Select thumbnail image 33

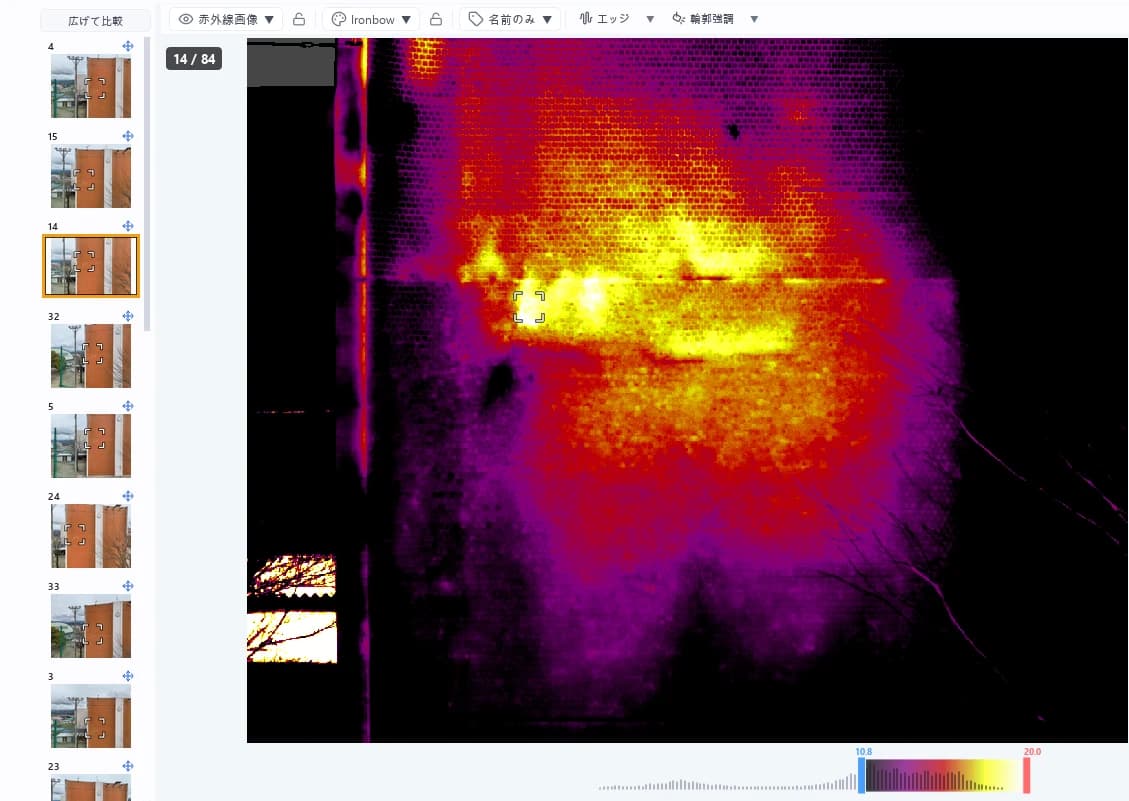(x=91, y=626)
